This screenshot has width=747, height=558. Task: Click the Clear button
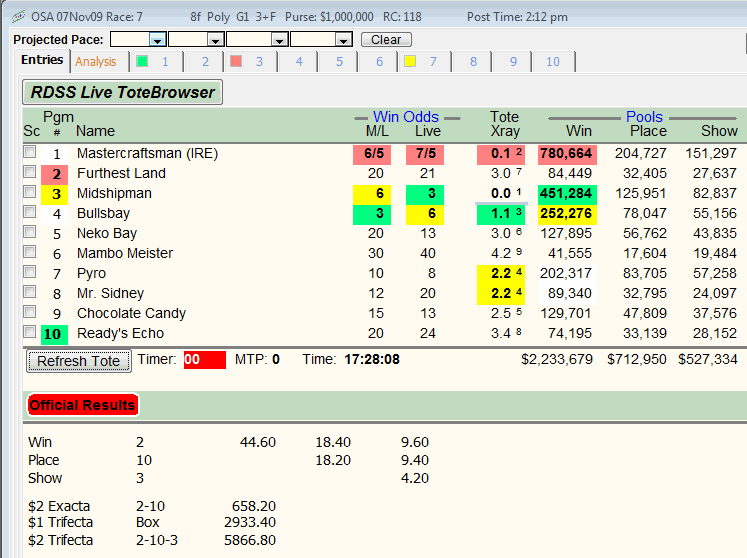coord(386,40)
